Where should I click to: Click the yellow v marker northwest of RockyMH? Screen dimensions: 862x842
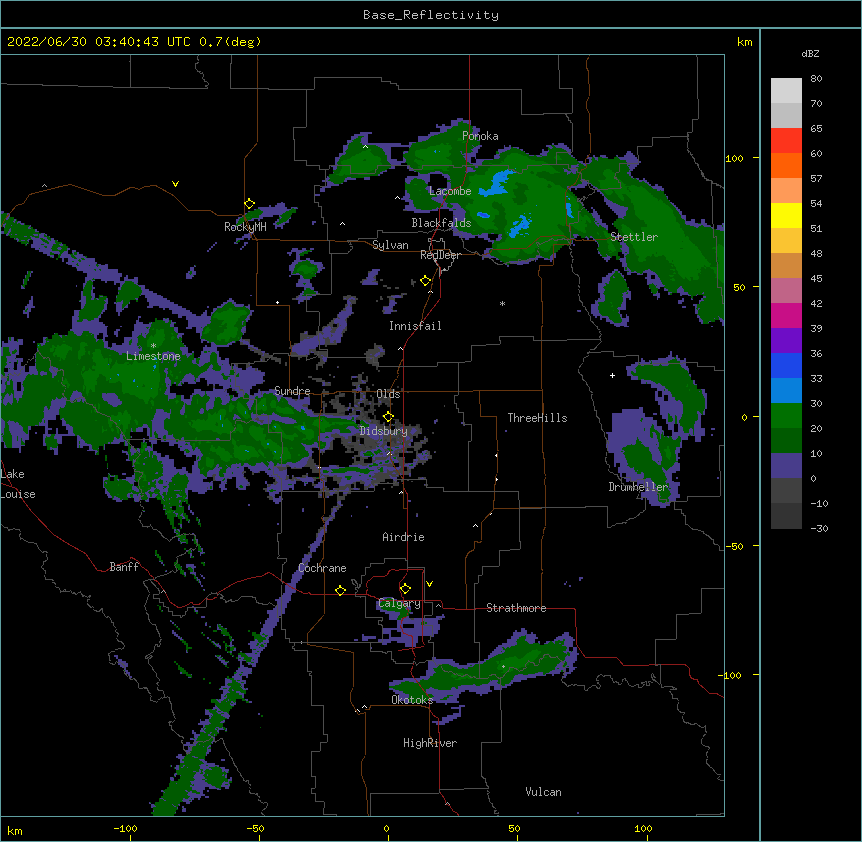pos(175,184)
